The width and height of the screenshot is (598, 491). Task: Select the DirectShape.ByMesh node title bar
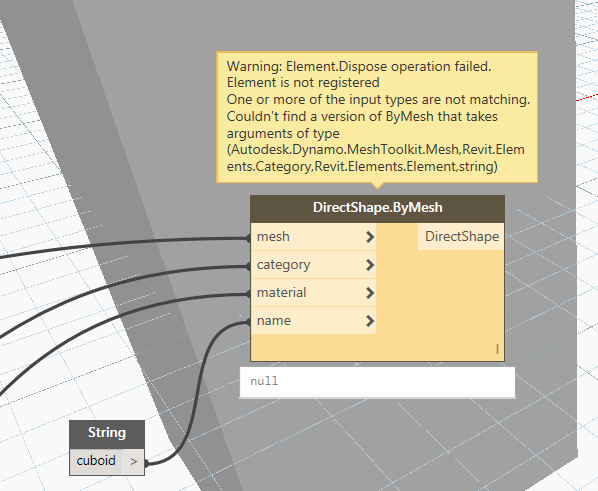(x=378, y=209)
